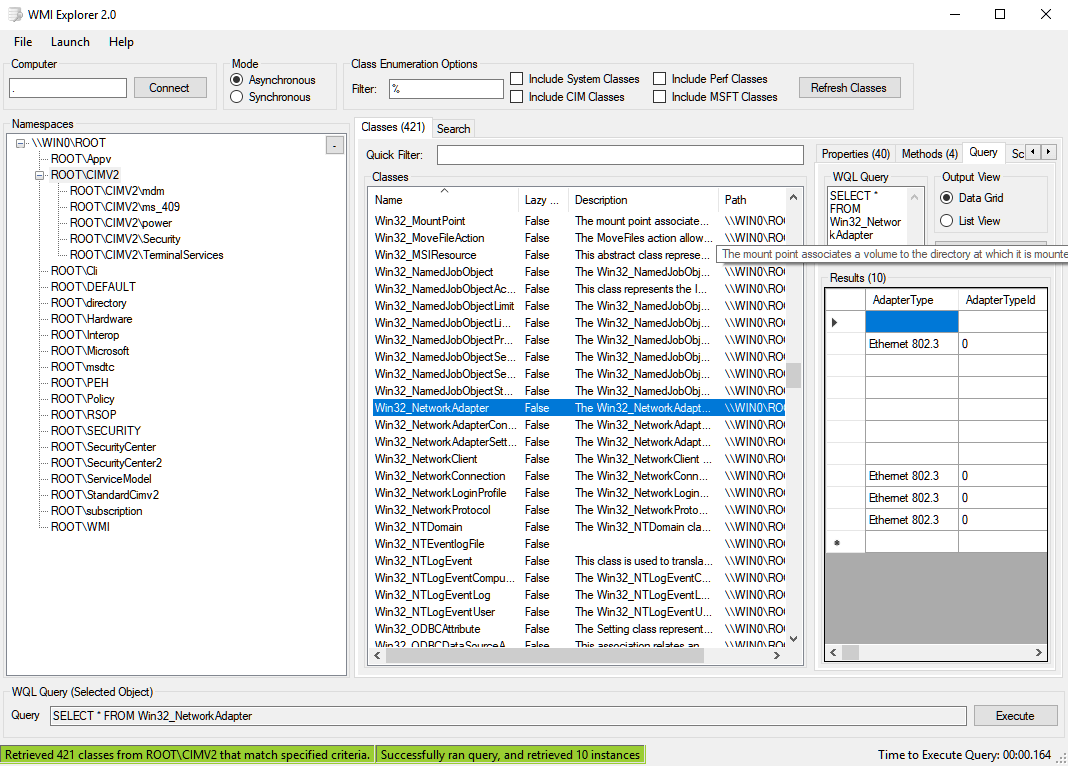Select the current row indicator arrow in results

tap(835, 322)
